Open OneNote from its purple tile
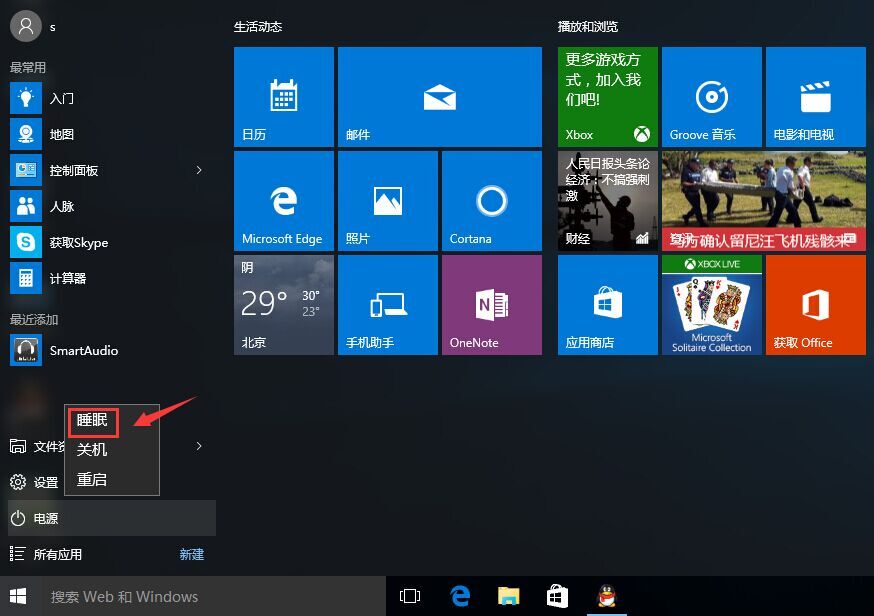Screen dimensions: 874x616 491,304
